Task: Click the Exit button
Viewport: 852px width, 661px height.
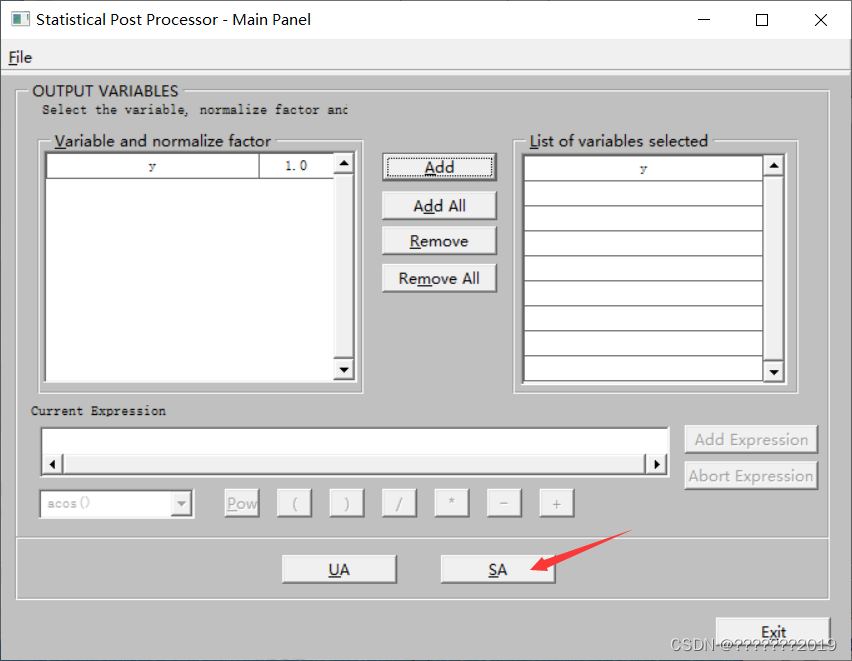Action: click(x=773, y=632)
